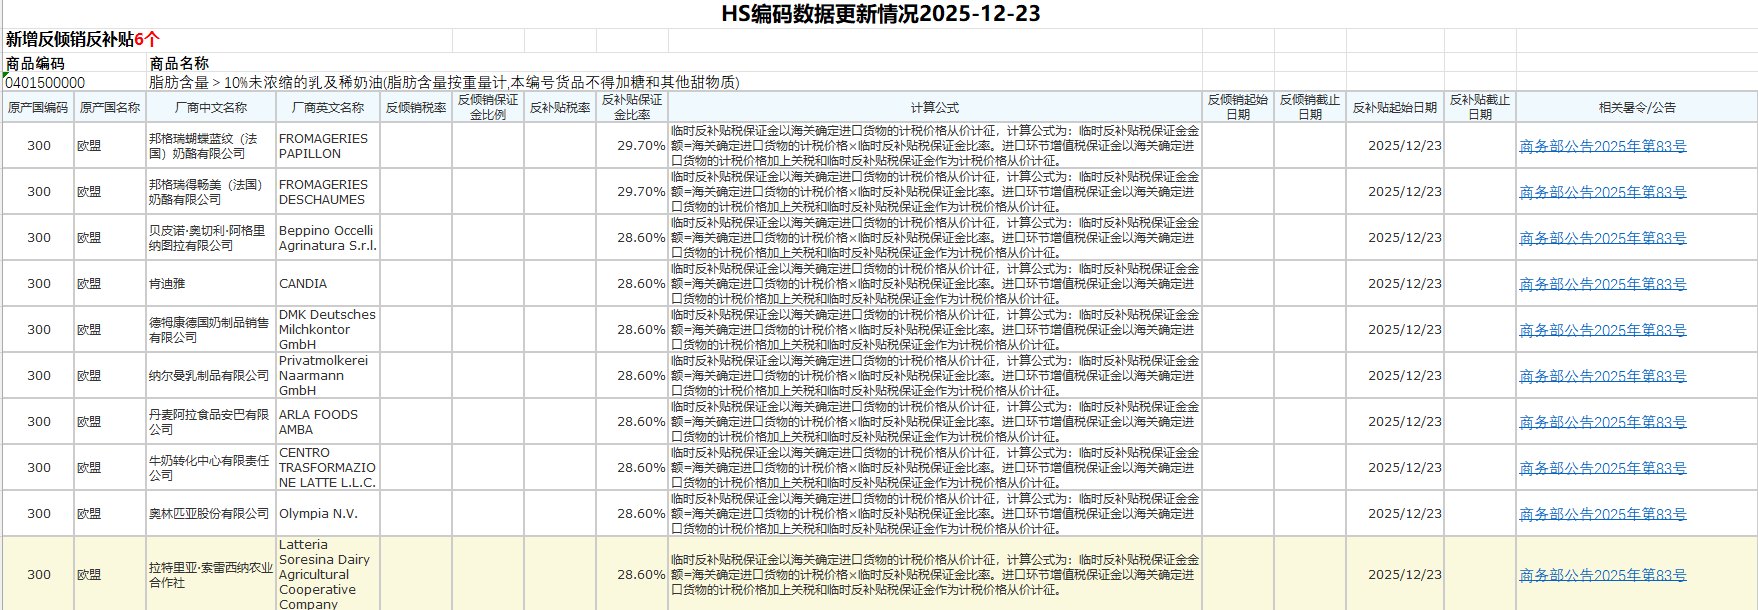
Task: Open 商务部公告 link in FROMAGERIES DESCHAUMES row
Action: 1602,192
